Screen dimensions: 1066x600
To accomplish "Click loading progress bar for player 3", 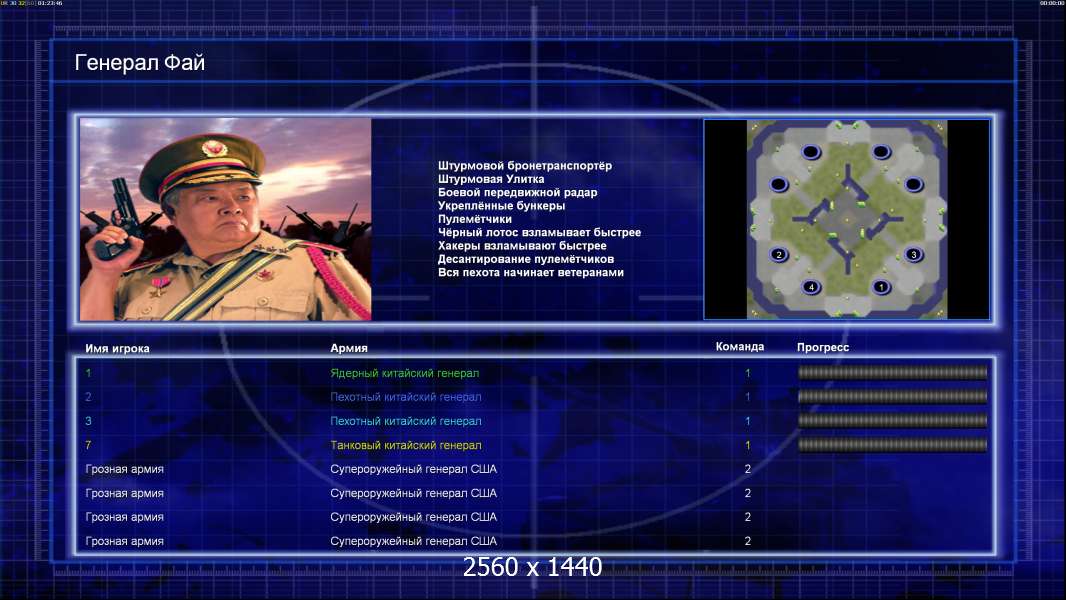I will tap(892, 421).
